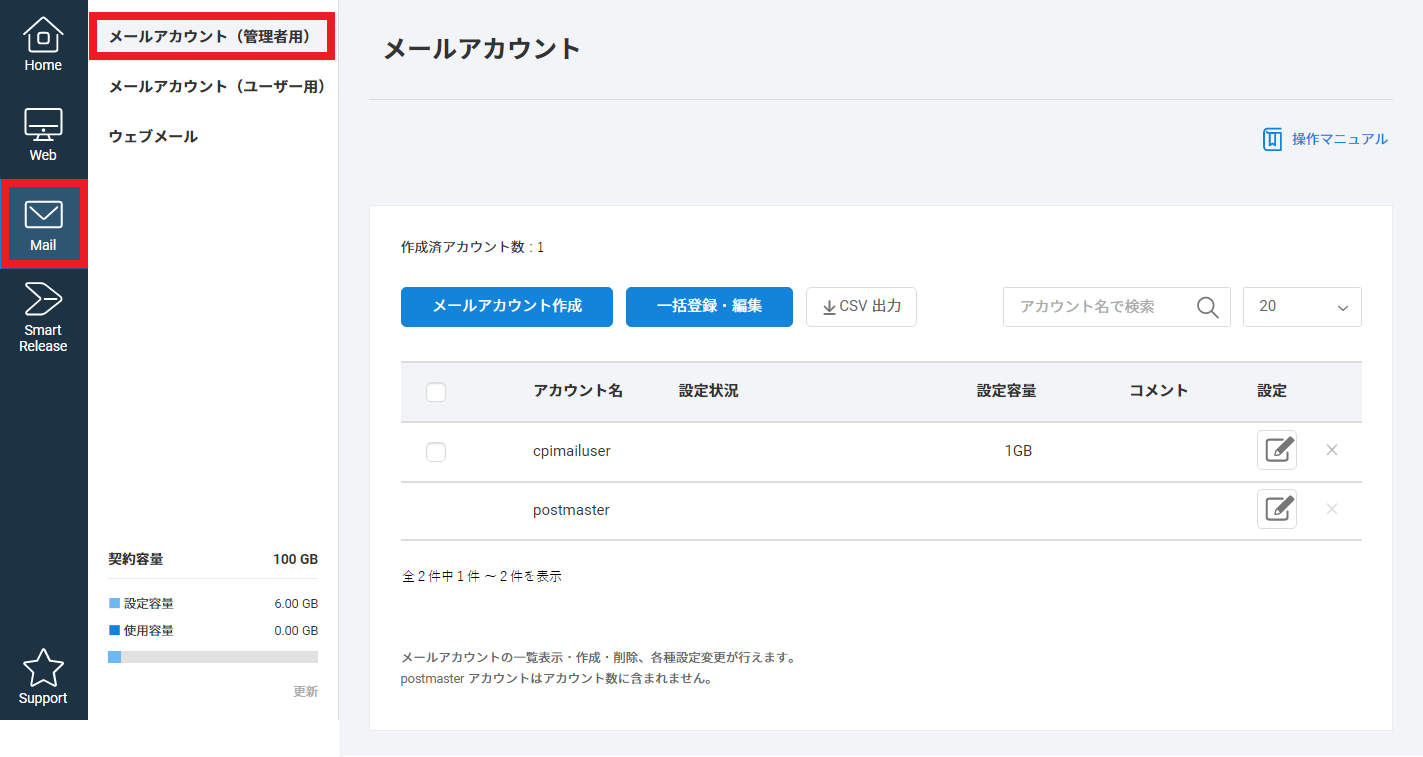
Task: Expand the 20 per page dropdown
Action: click(1301, 307)
